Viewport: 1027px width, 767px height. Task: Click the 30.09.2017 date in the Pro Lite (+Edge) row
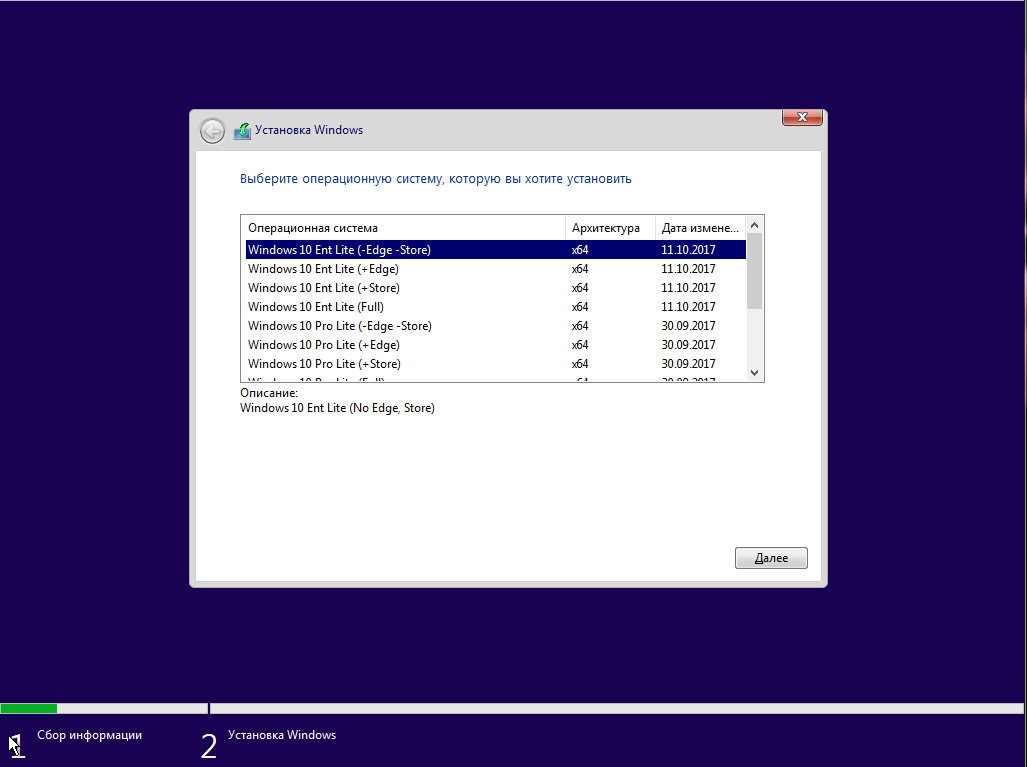(x=688, y=345)
